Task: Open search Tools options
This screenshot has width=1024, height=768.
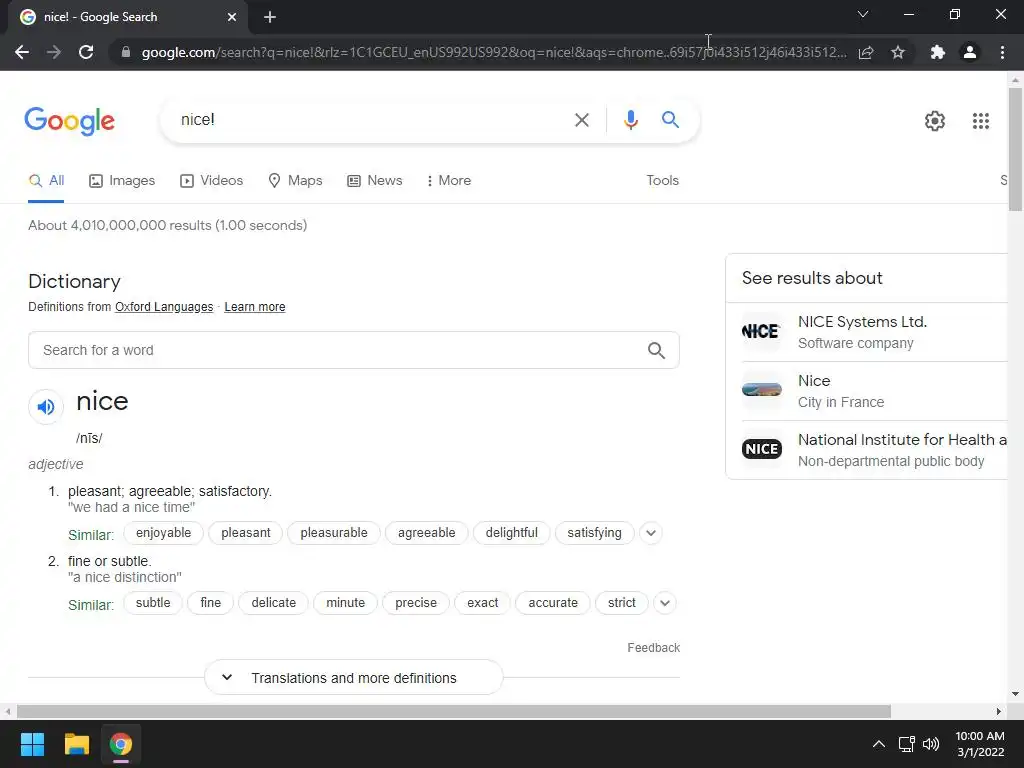Action: (662, 181)
